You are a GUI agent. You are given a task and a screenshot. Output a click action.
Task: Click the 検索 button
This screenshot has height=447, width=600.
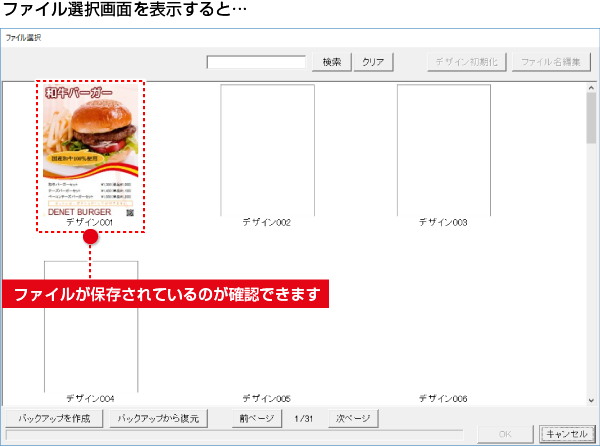(332, 62)
